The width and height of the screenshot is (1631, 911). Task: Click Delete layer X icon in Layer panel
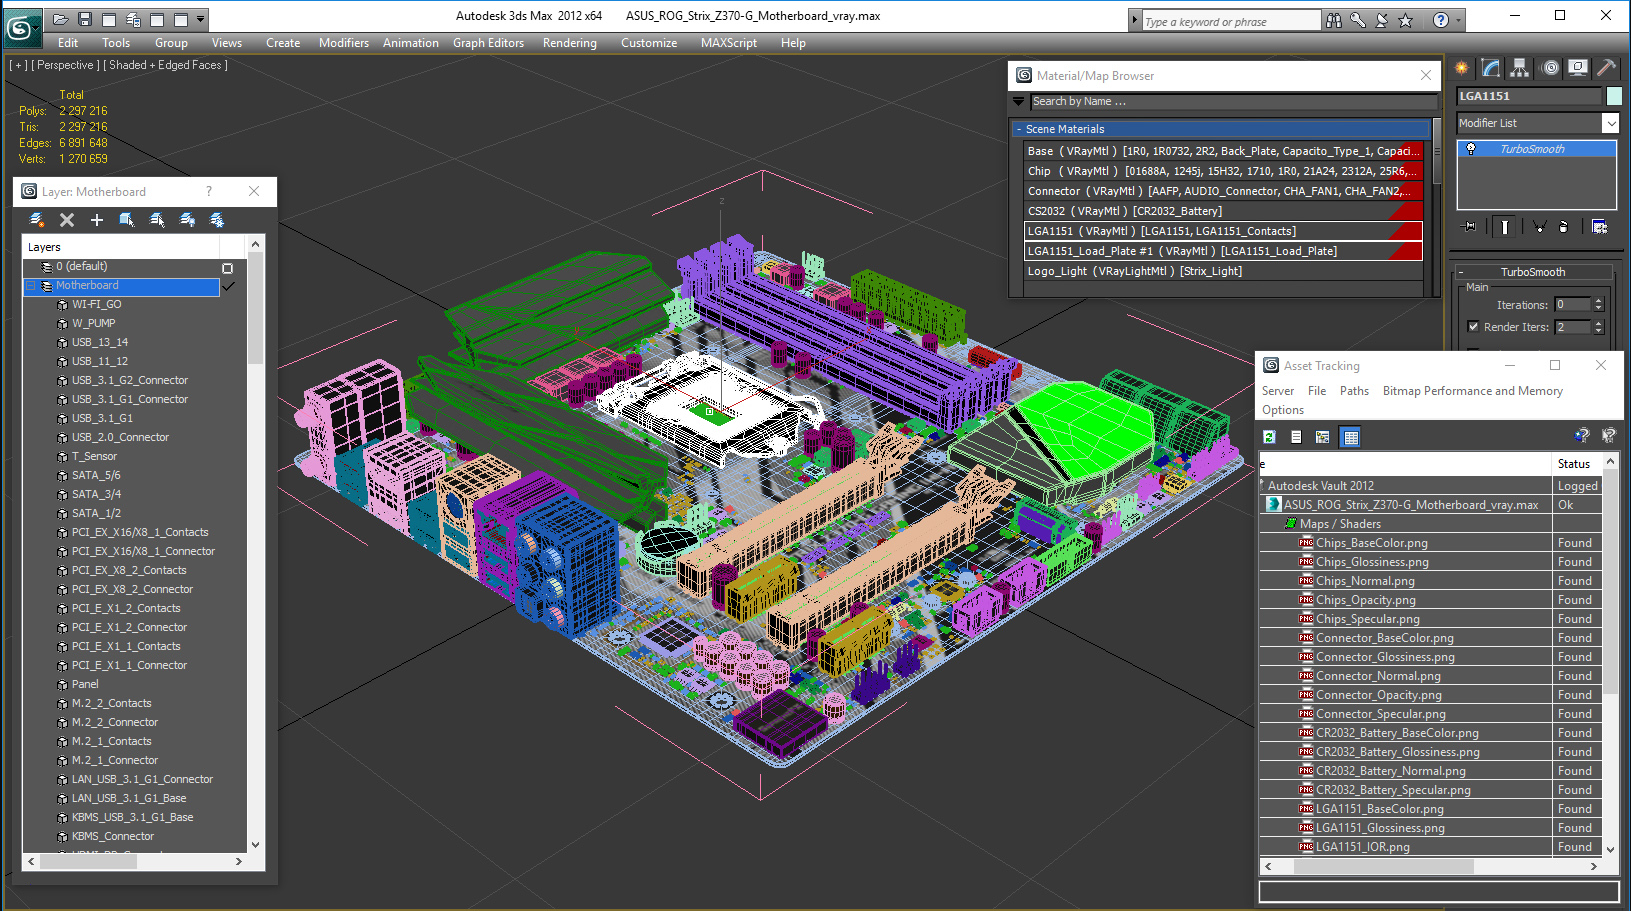67,220
